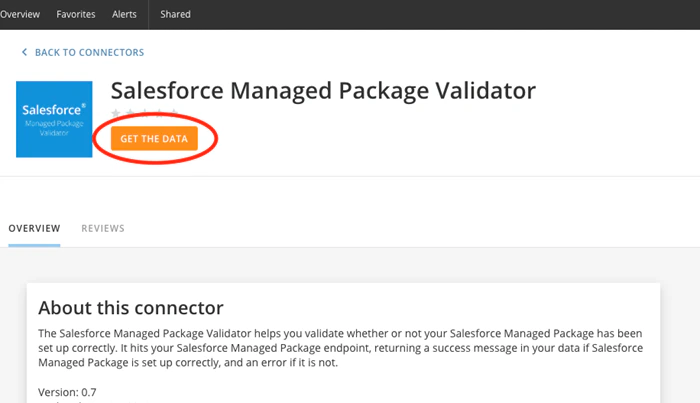Click the blue underline beneath Overview tab

(x=34, y=245)
